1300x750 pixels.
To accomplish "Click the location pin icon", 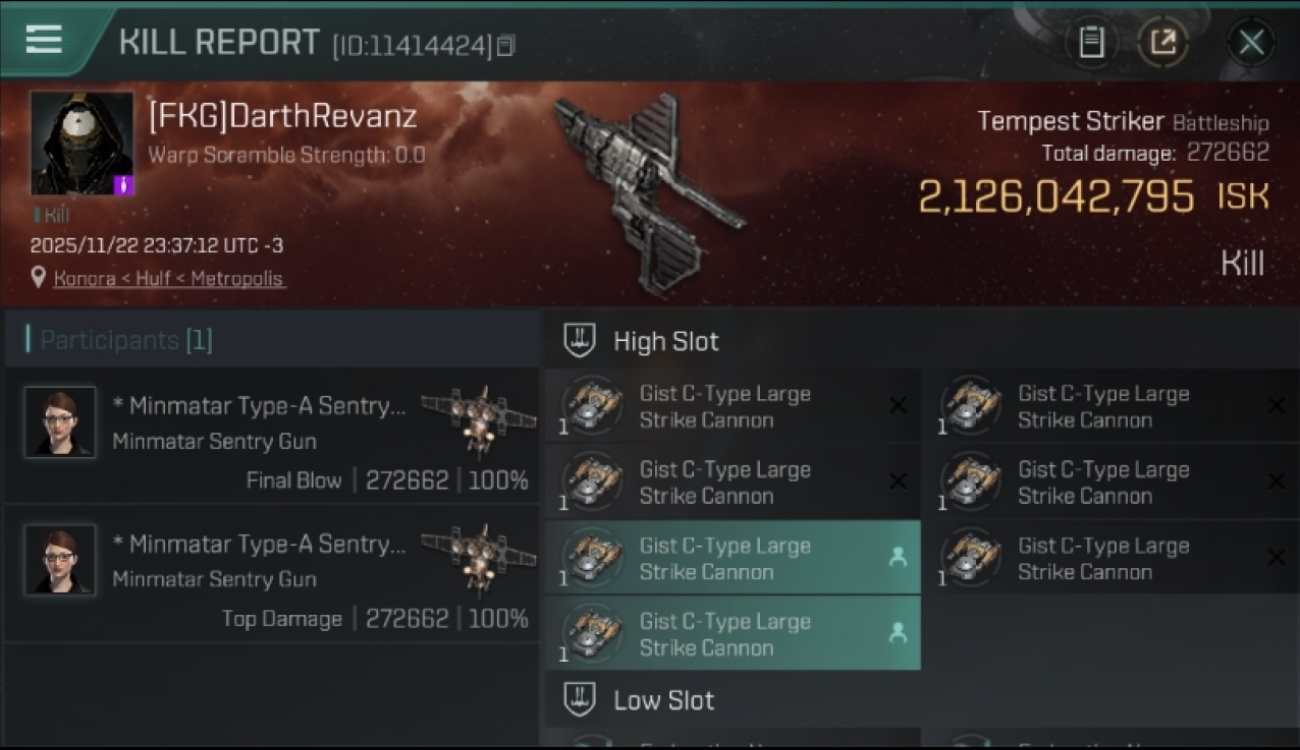I will [x=38, y=278].
